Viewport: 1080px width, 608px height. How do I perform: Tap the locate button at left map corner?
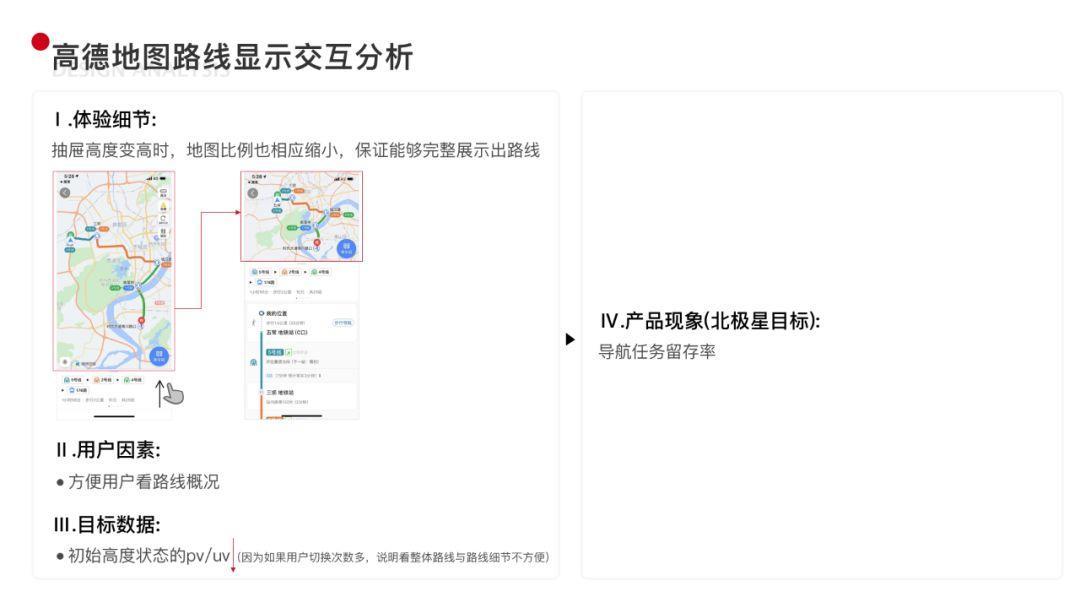coord(65,361)
